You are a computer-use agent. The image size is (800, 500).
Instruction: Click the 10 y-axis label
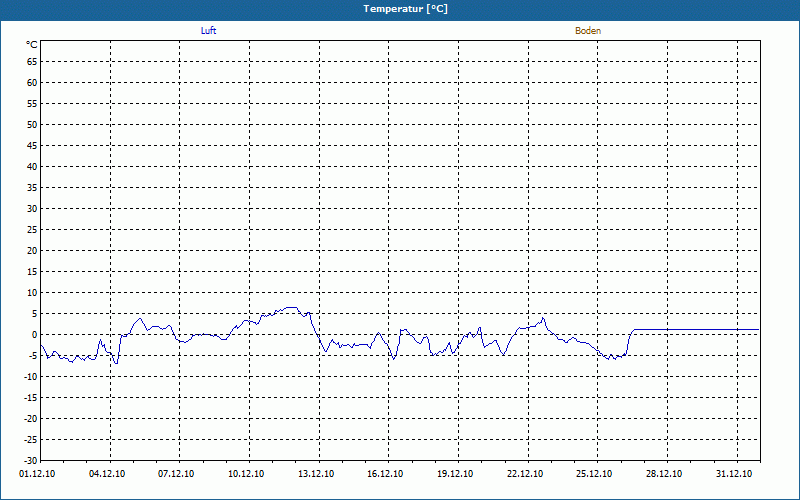[32, 293]
